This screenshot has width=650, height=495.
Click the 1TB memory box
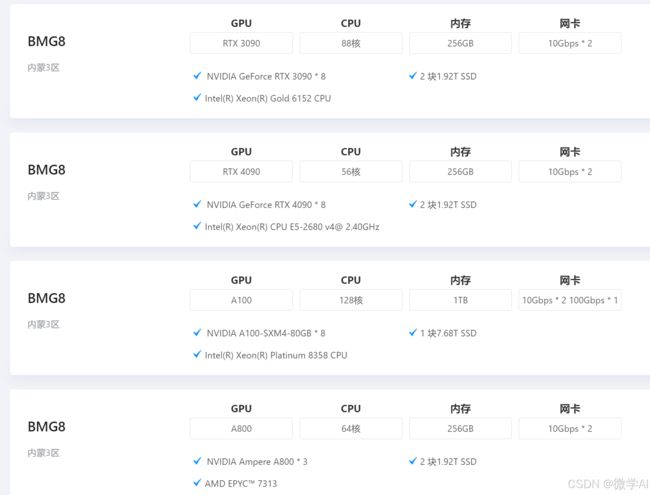[x=460, y=300]
